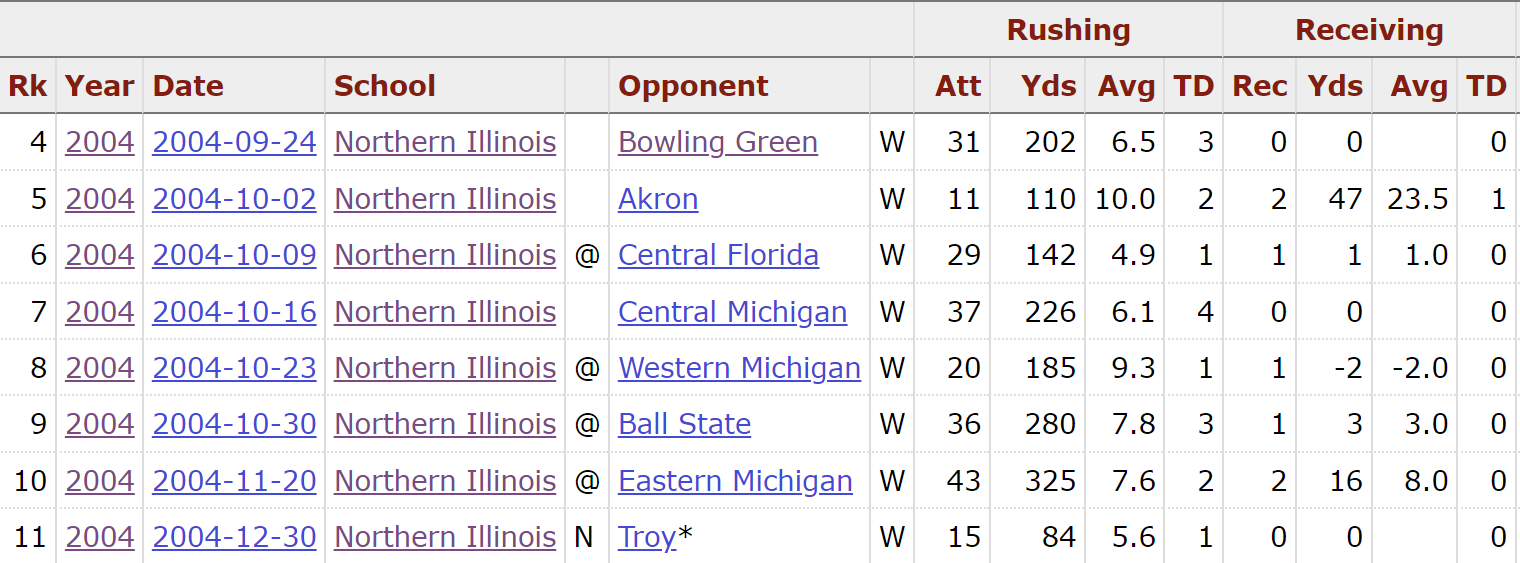Screen dimensions: 1520x563
Task: Click the Akron opponent link
Action: [658, 199]
